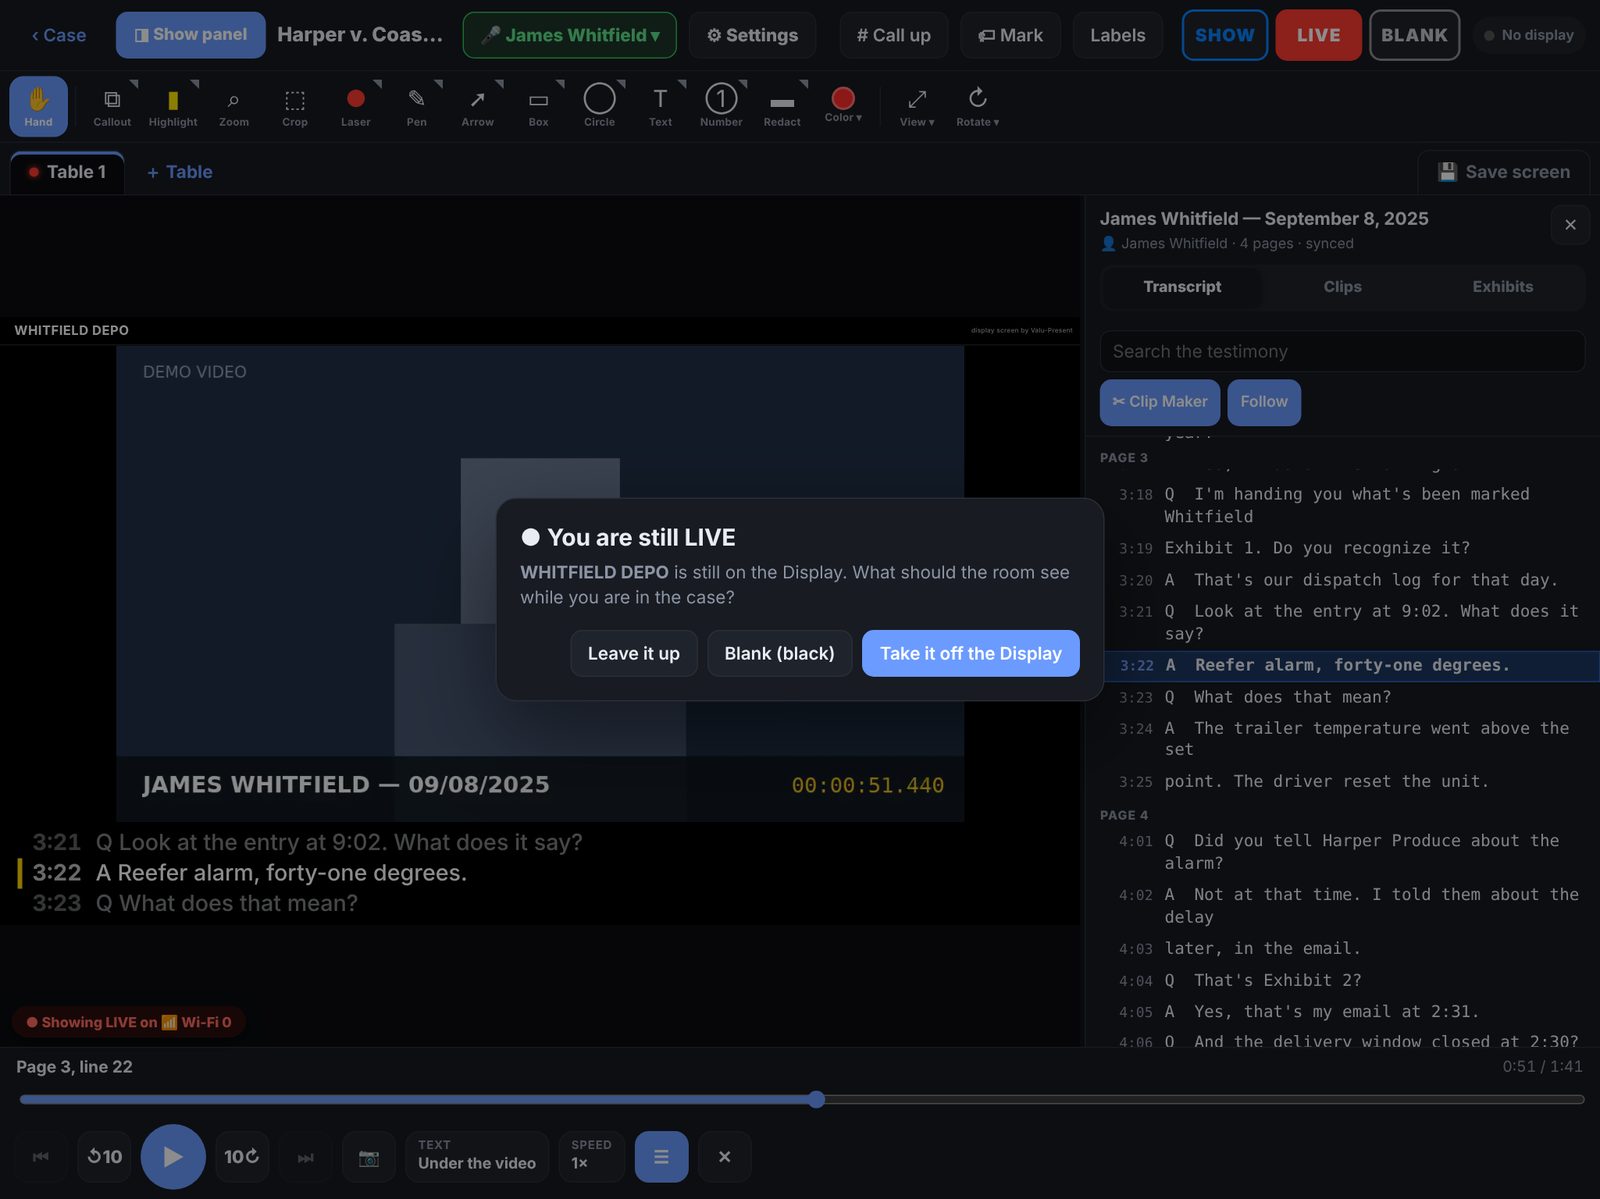Toggle the LIVE display mode
The width and height of the screenshot is (1600, 1199).
pos(1318,35)
